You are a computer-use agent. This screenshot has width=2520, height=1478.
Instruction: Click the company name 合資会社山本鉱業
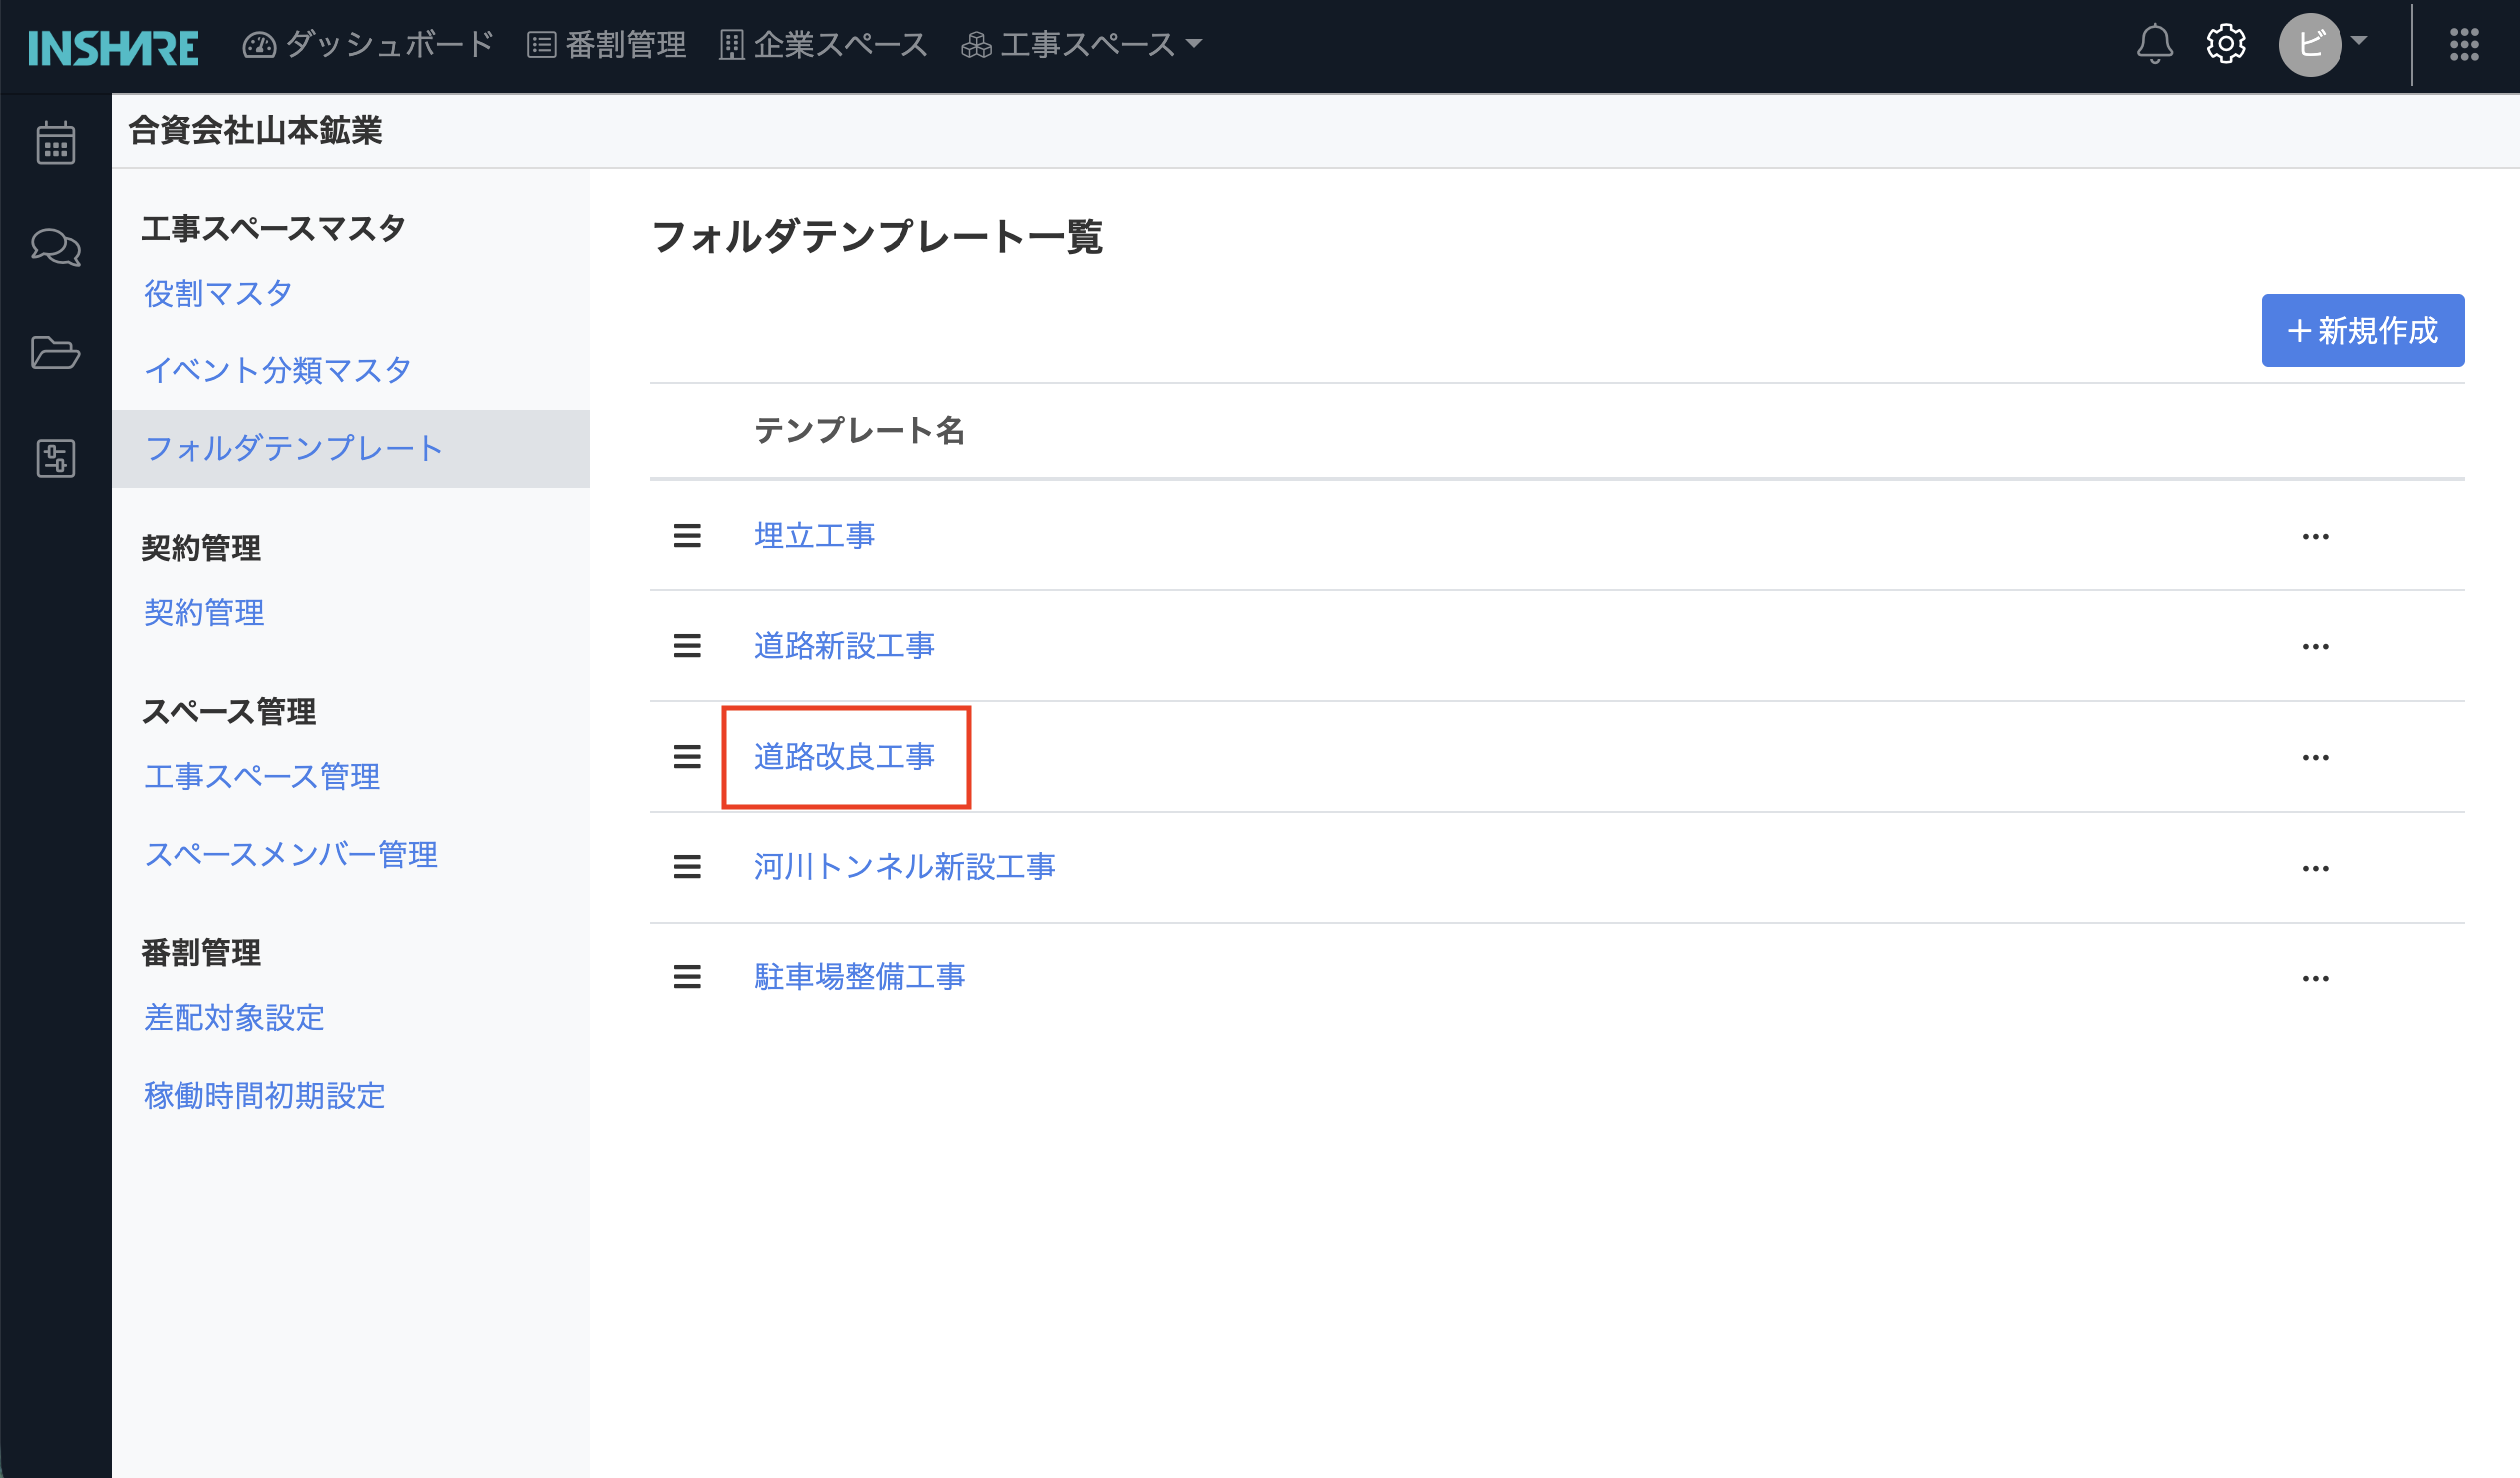point(255,131)
